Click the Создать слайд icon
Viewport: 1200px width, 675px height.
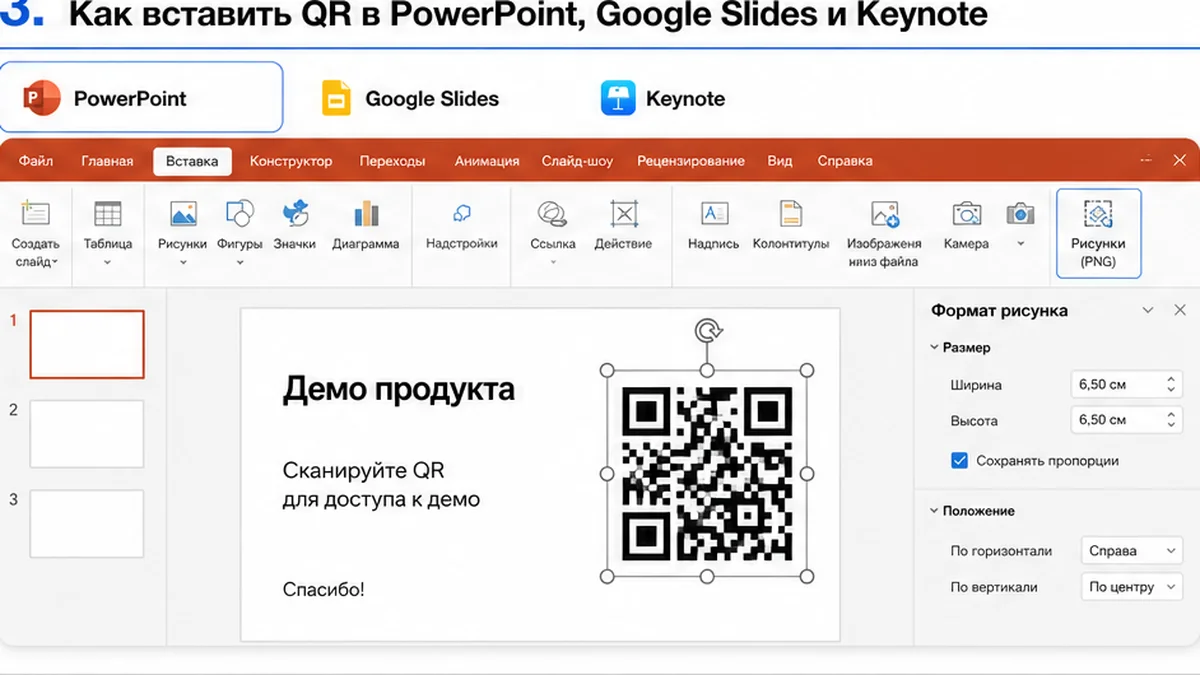pos(36,213)
